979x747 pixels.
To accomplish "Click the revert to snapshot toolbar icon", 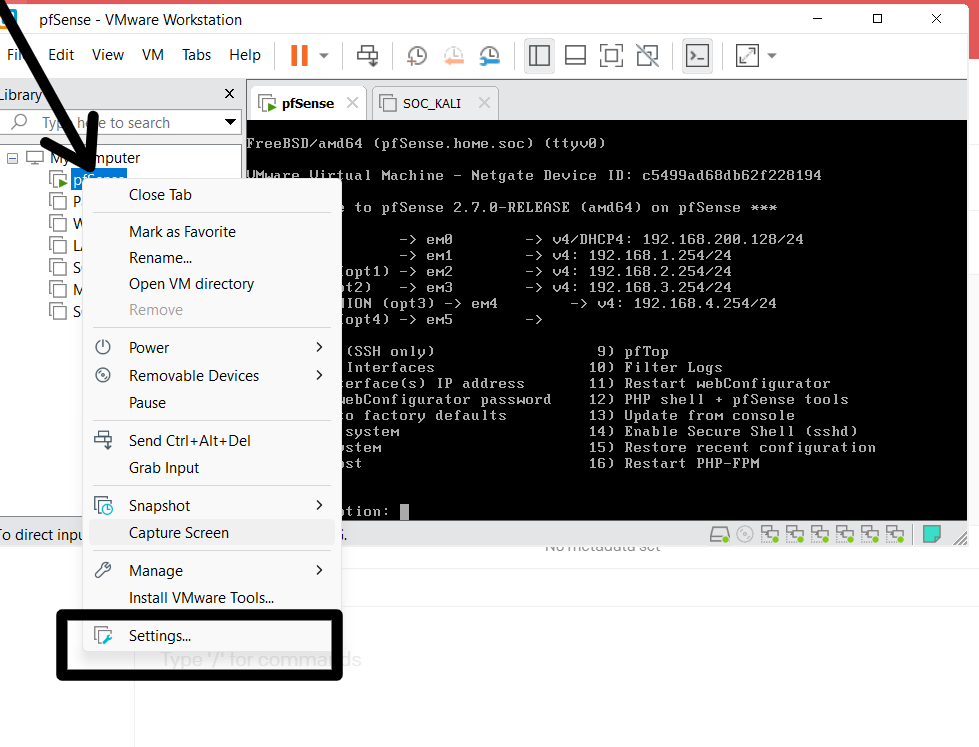I will tap(453, 56).
